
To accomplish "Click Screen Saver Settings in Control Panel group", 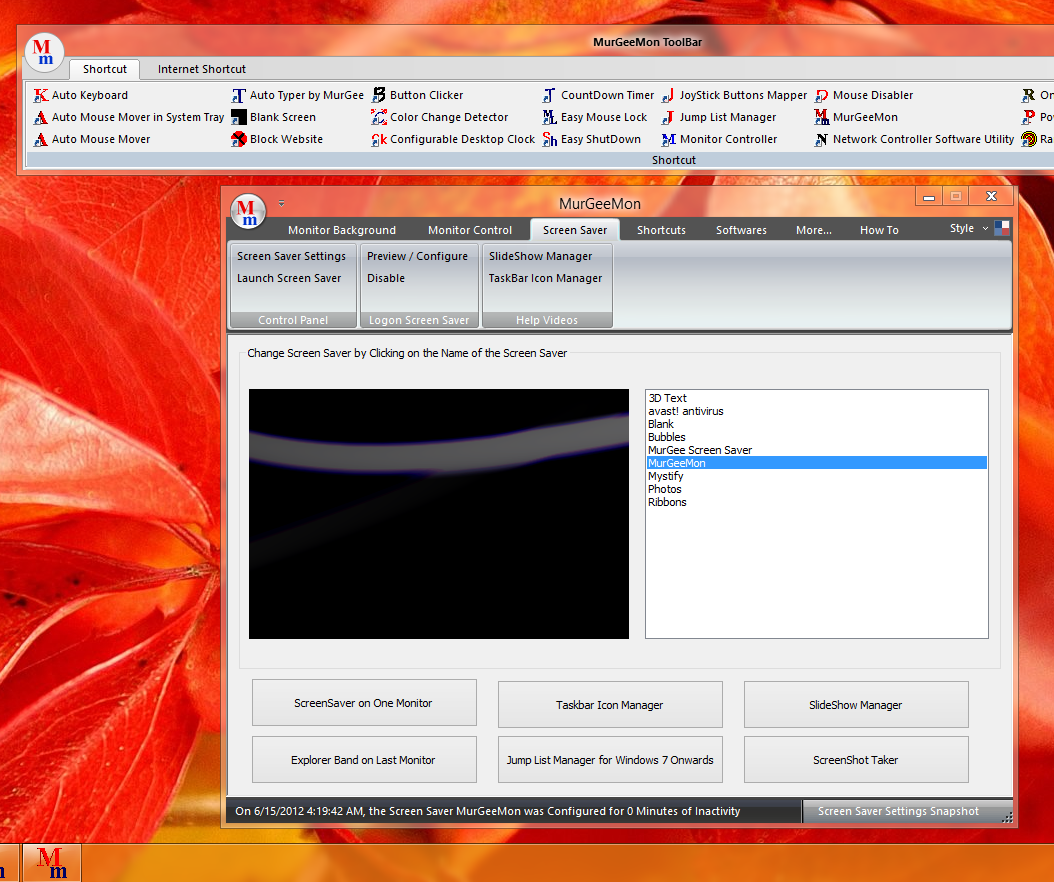I will [x=291, y=256].
